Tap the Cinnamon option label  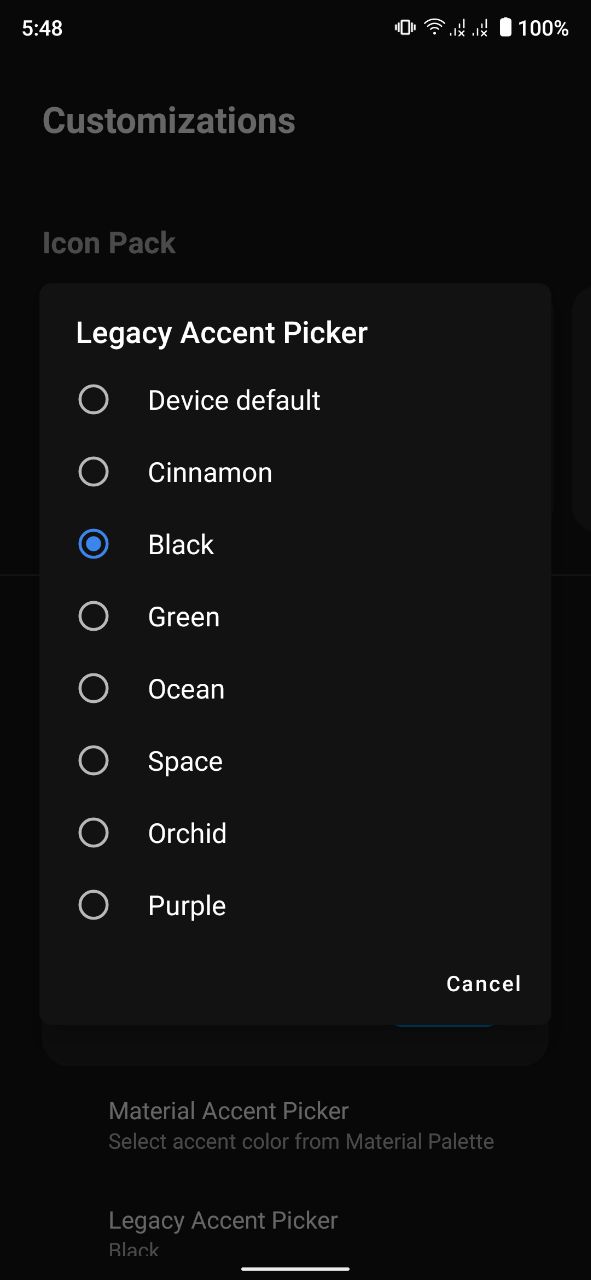tap(210, 472)
